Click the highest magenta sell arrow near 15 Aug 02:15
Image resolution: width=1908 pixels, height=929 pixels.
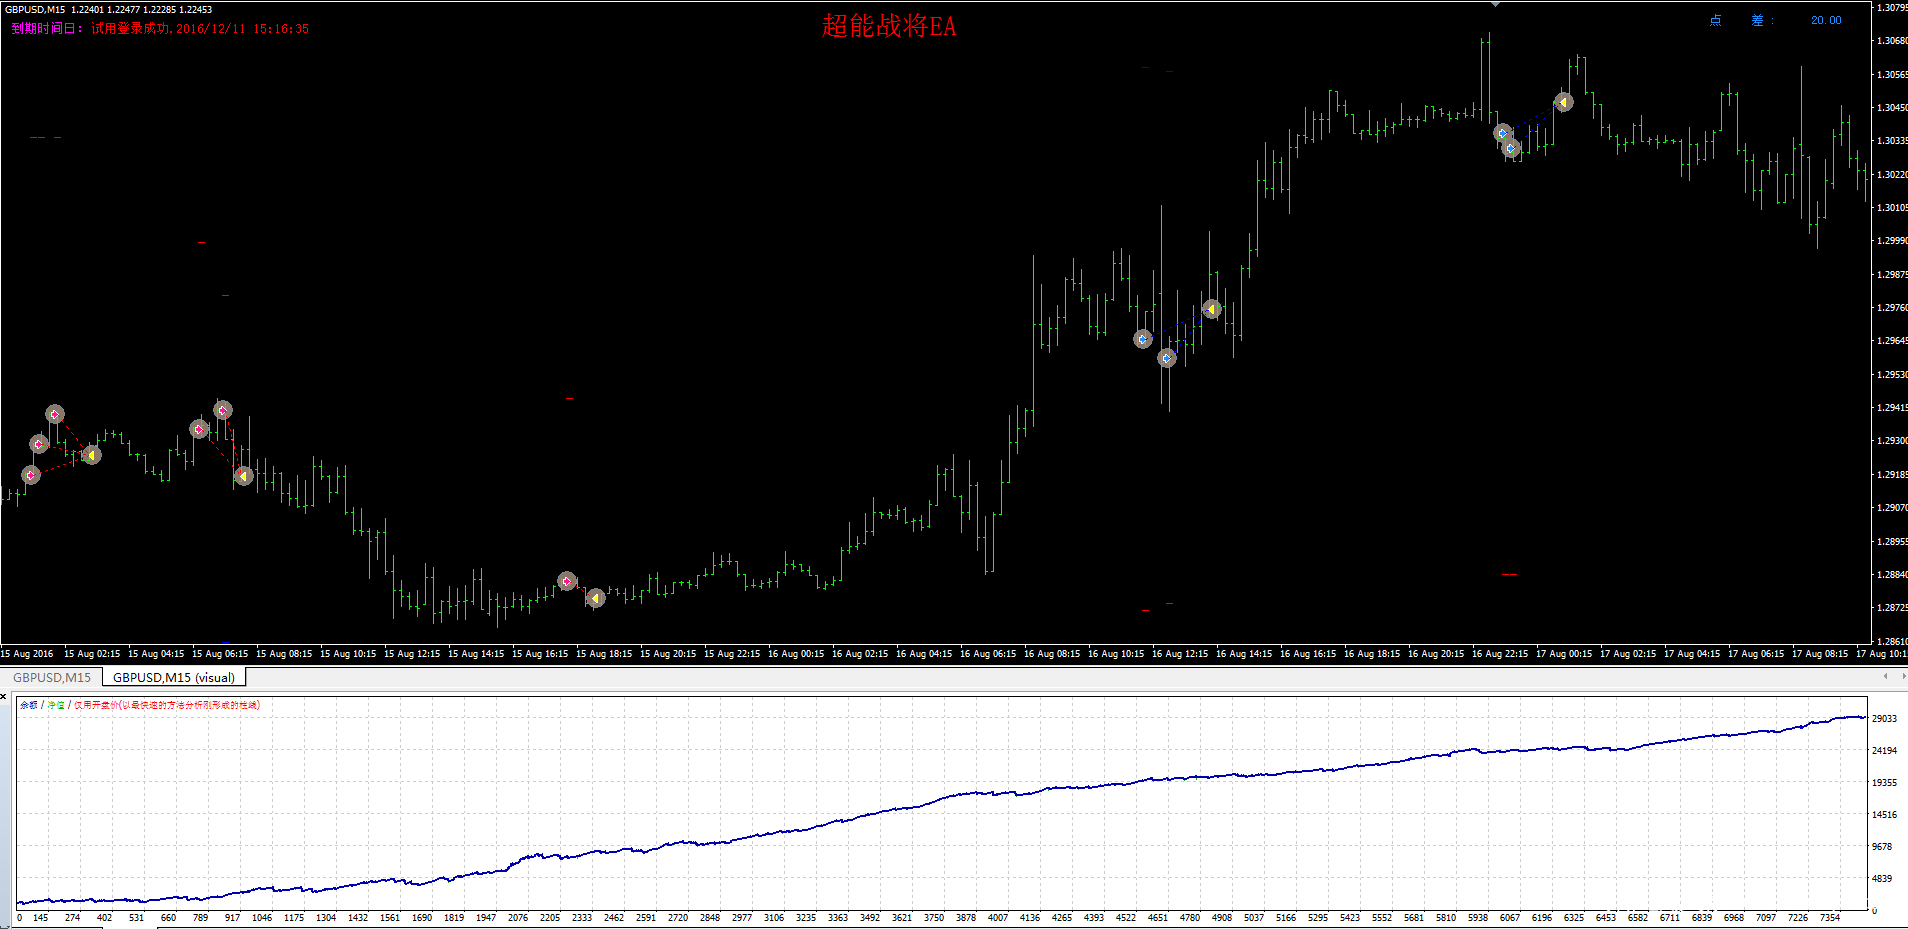(x=55, y=414)
